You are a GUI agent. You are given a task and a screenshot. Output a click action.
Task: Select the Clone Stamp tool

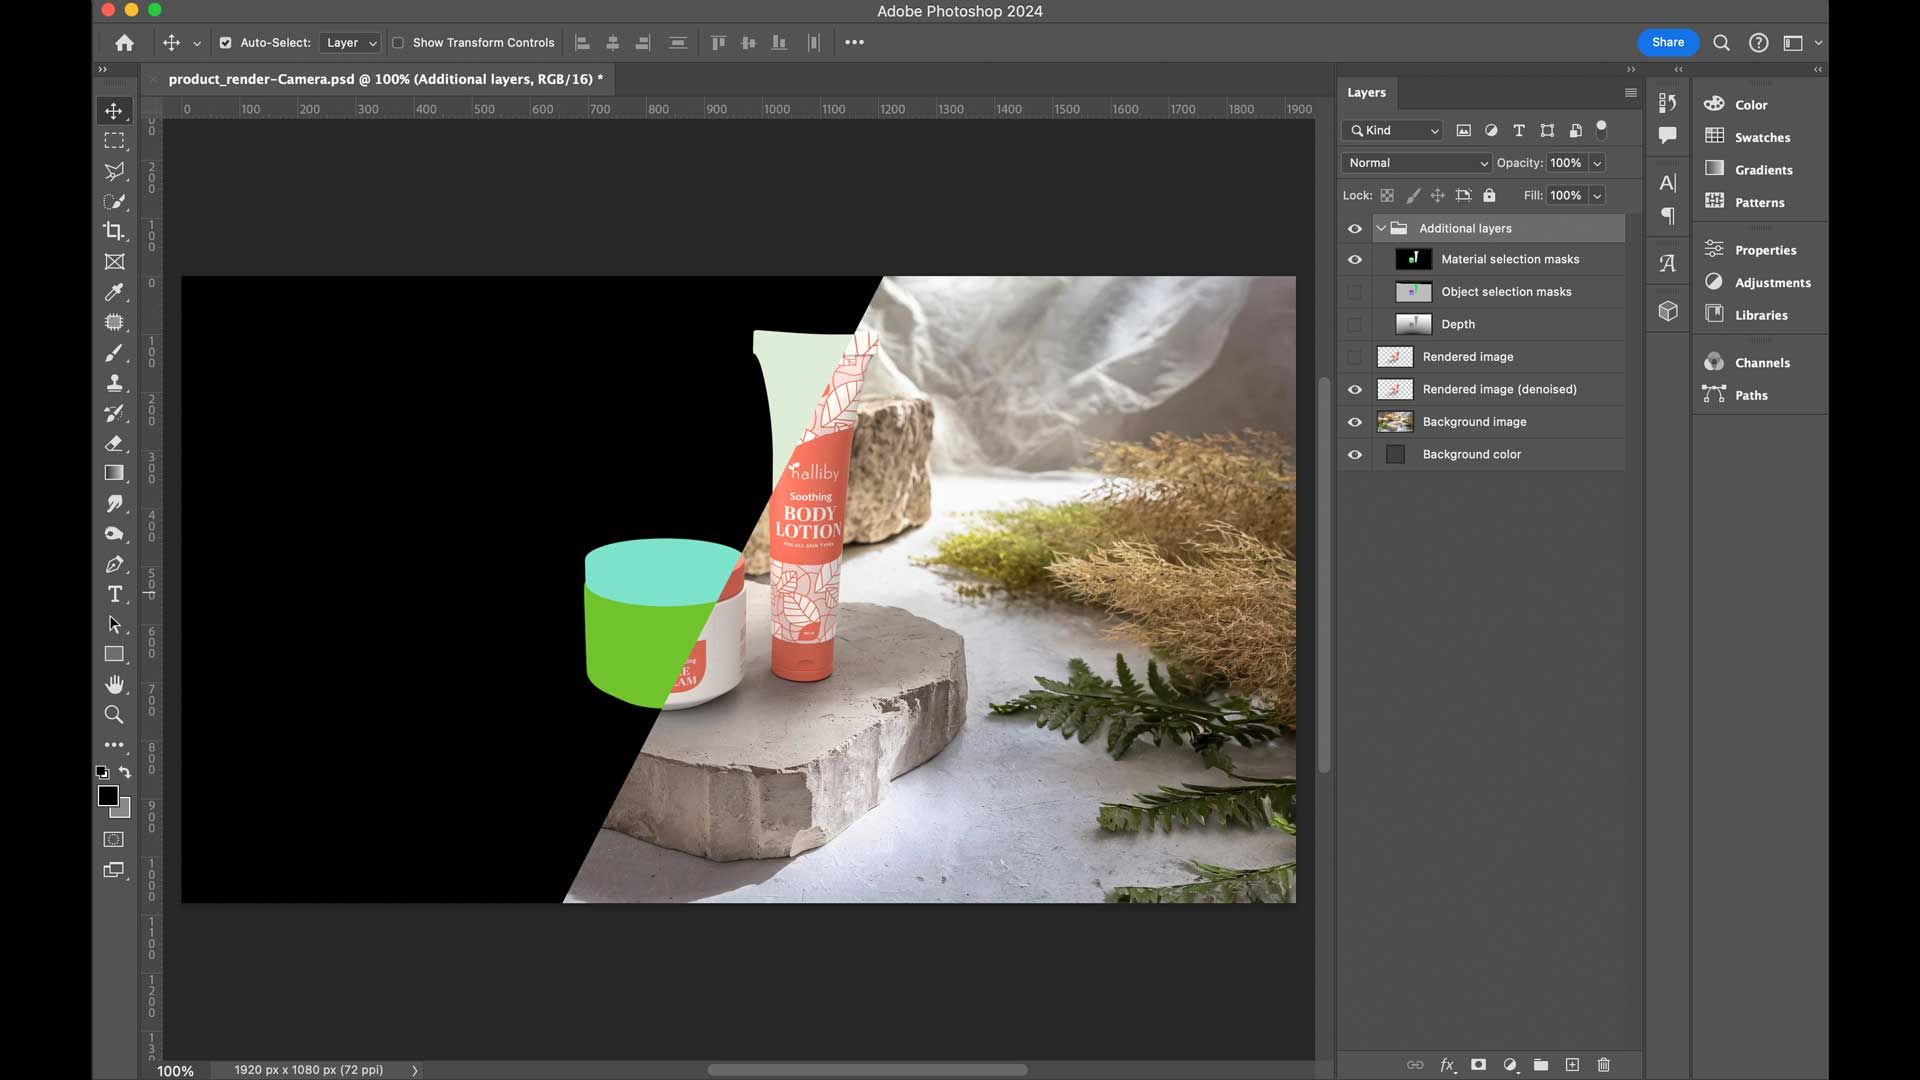pyautogui.click(x=114, y=383)
